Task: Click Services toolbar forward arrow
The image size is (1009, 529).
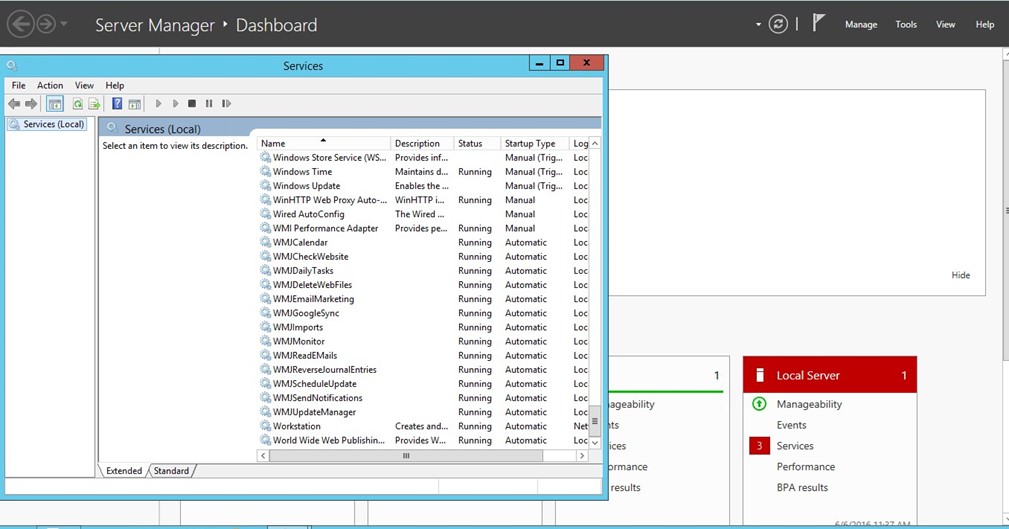Action: coord(31,104)
